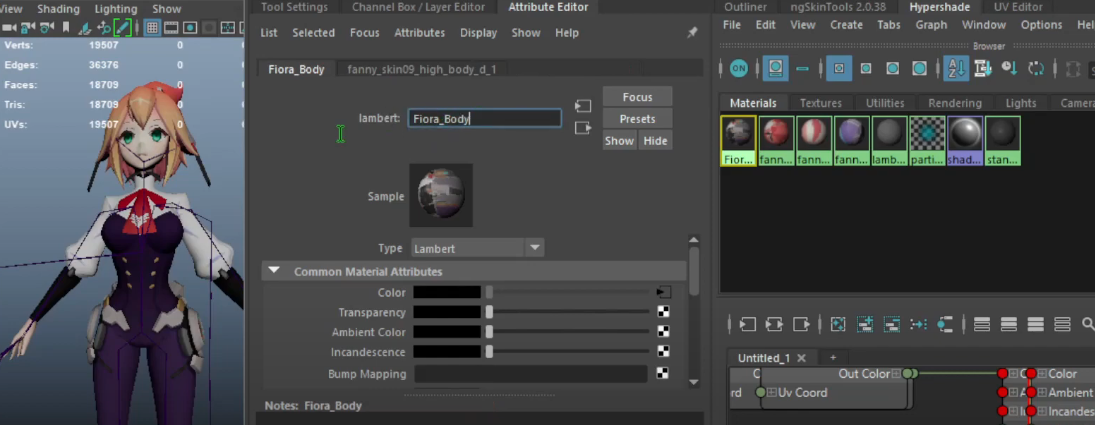Toggle the viewport grid icon
This screenshot has height=425, width=1095.
click(152, 28)
